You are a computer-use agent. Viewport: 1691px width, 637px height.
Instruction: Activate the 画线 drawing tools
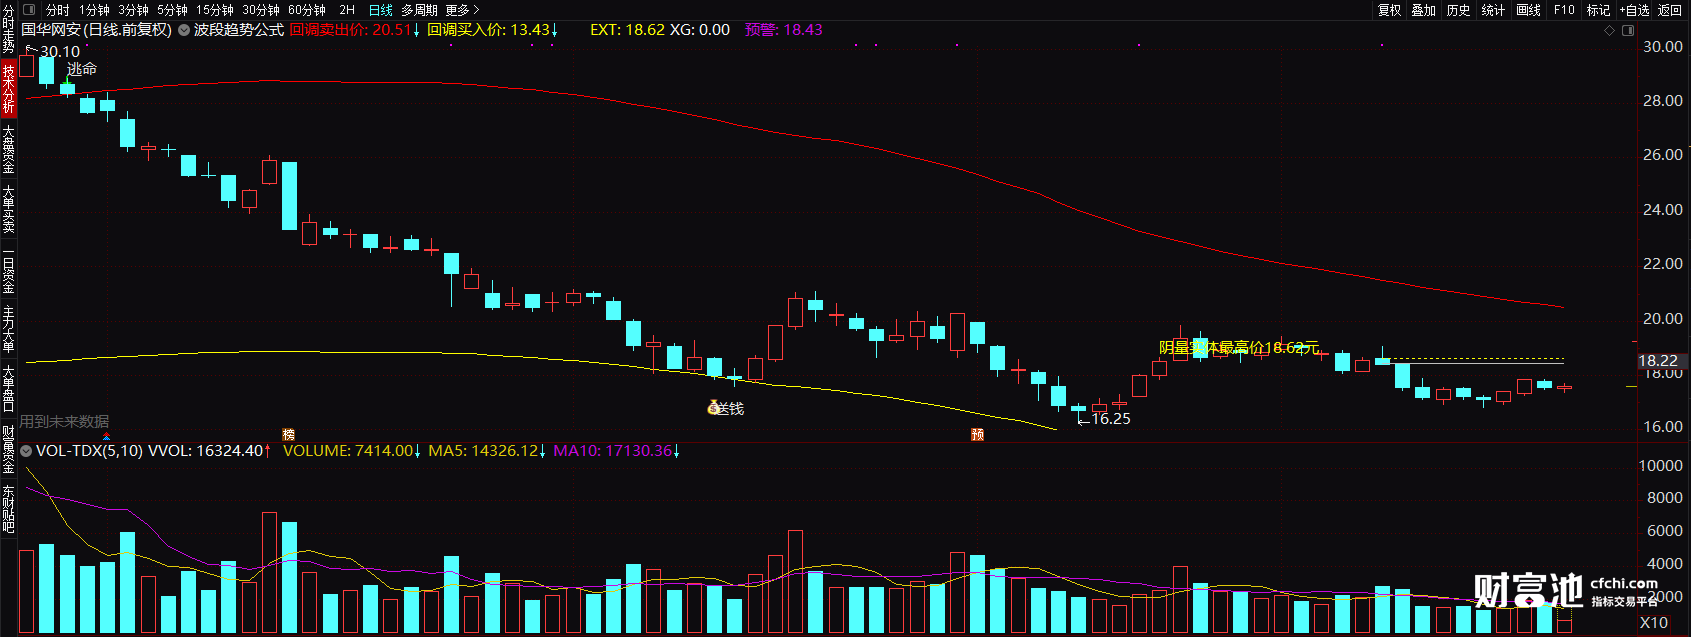(1529, 10)
